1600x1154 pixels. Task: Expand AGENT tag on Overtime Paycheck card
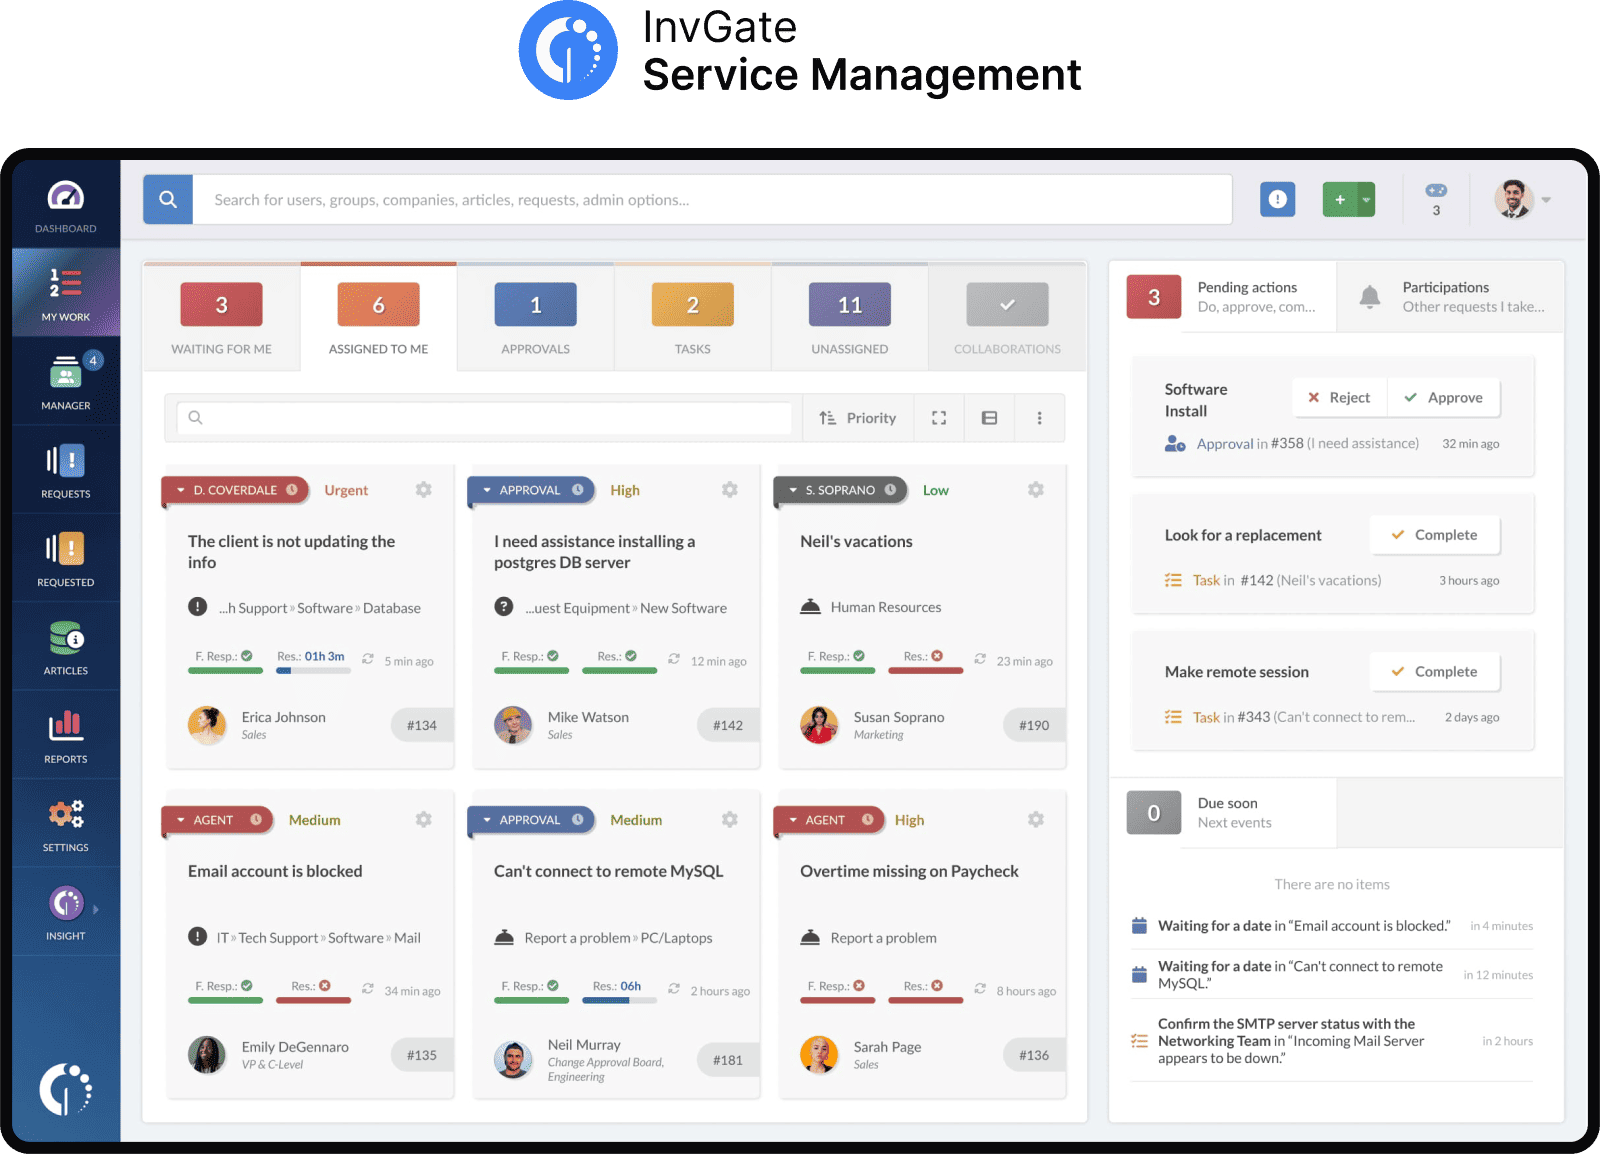pos(829,820)
